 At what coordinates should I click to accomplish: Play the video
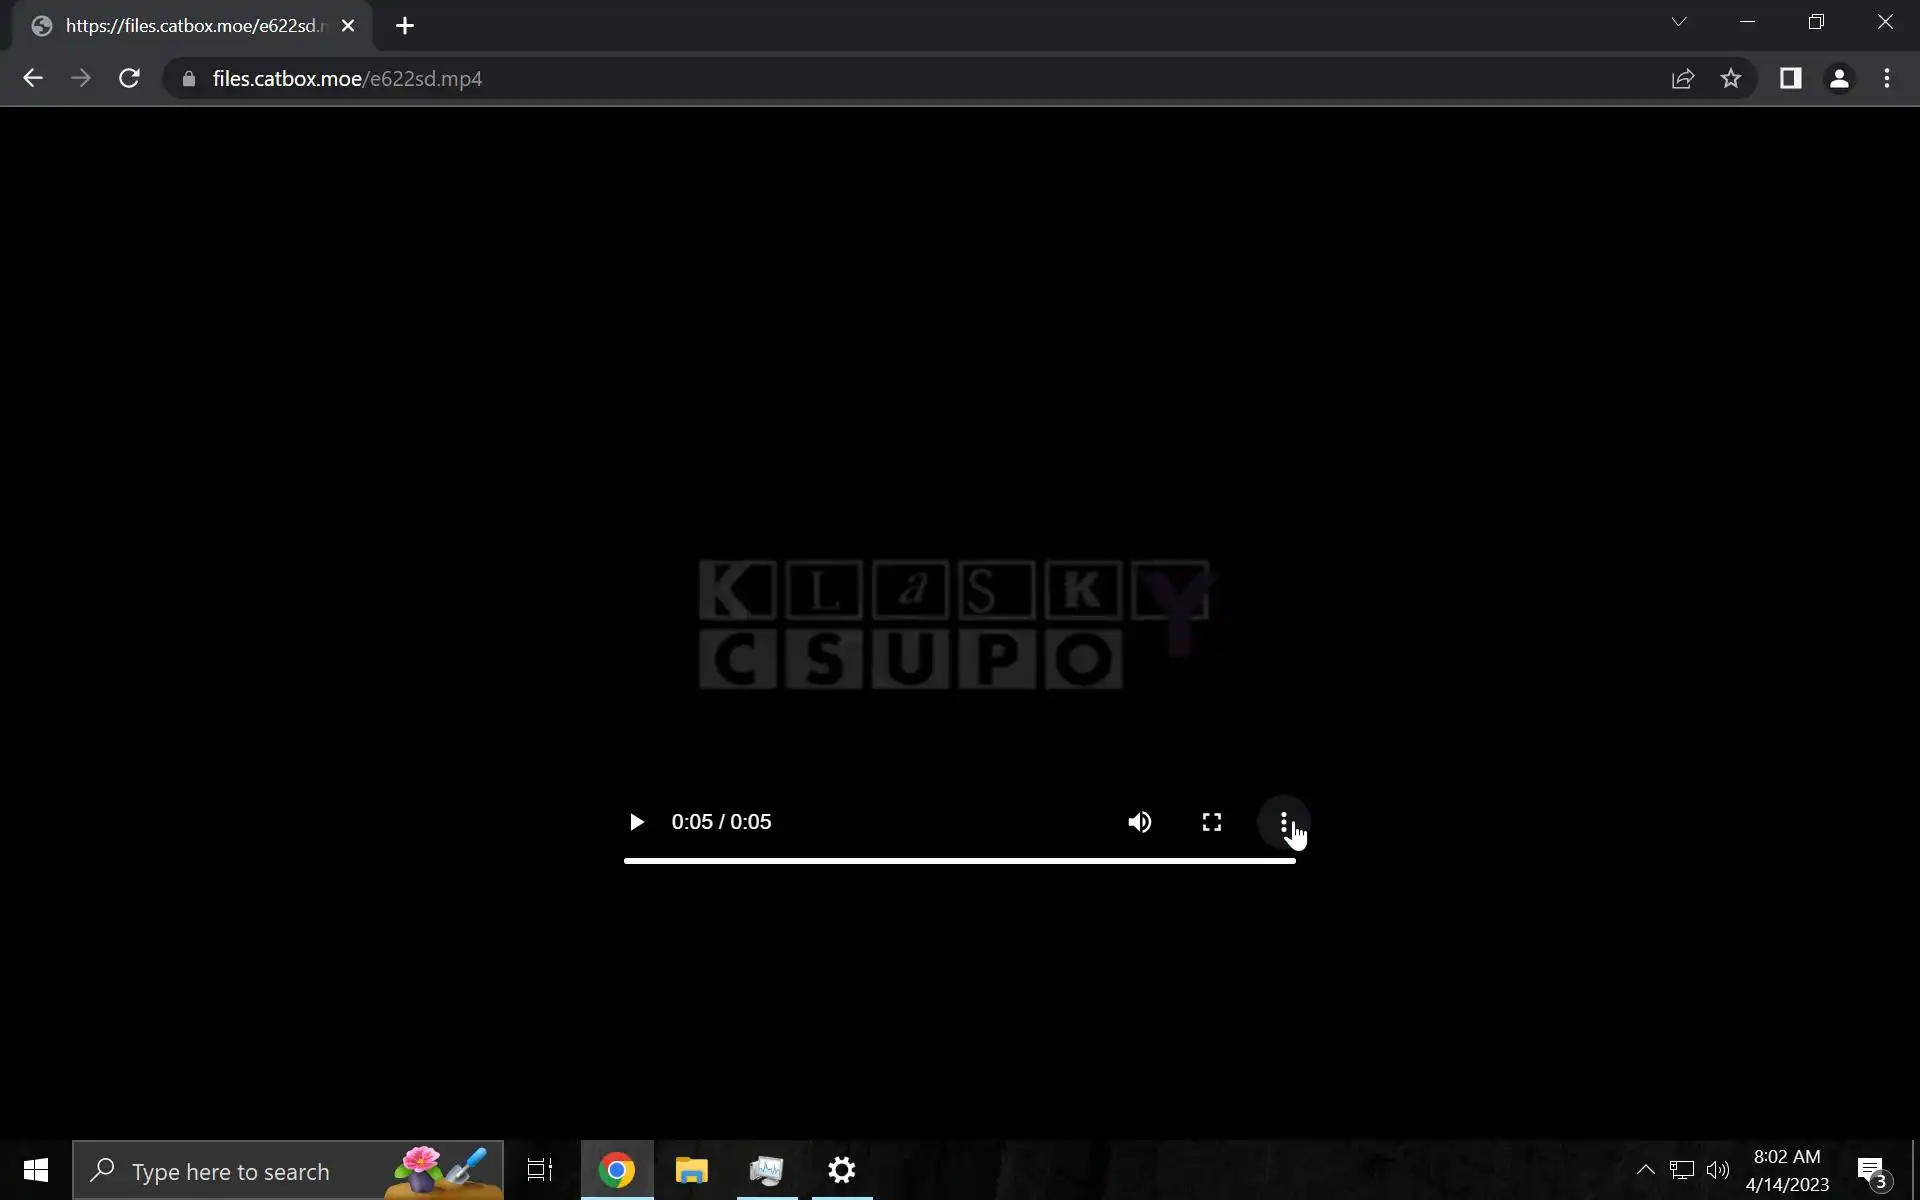click(636, 822)
